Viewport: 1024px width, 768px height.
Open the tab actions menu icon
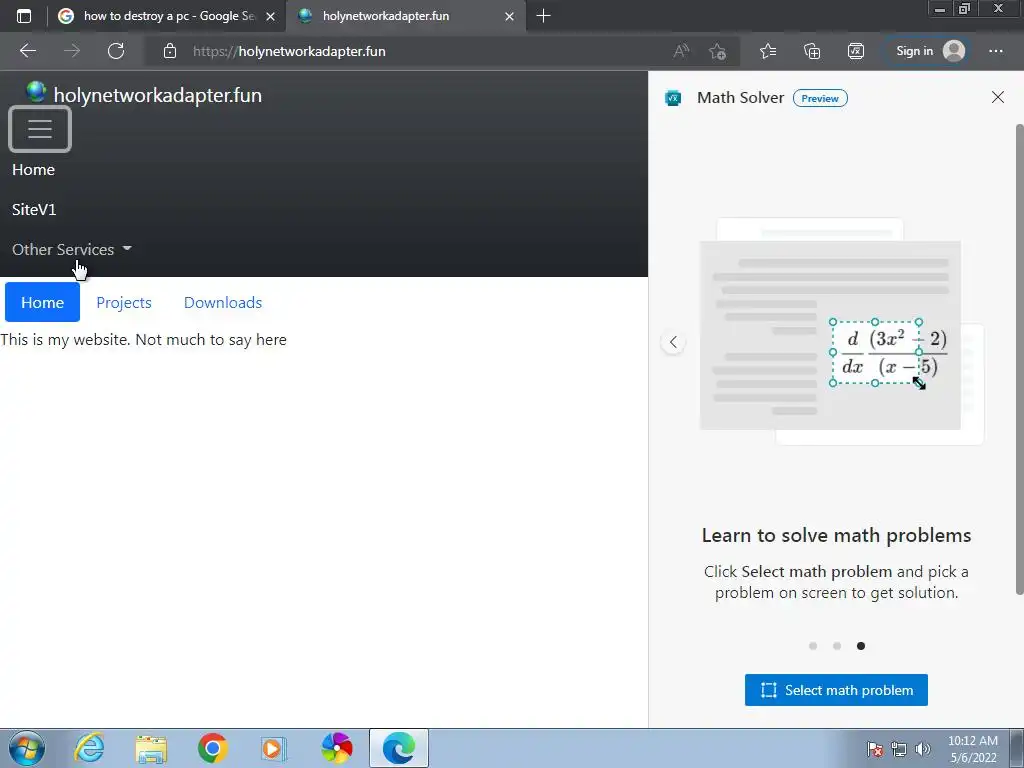[x=24, y=16]
